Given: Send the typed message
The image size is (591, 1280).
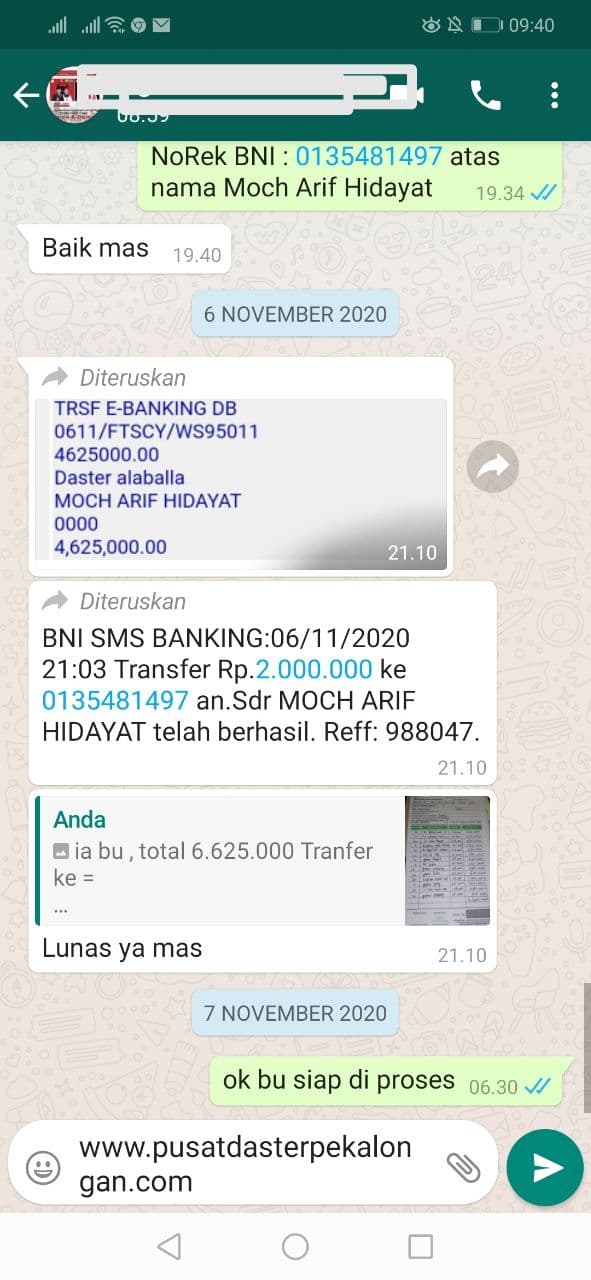Looking at the screenshot, I should click(545, 1167).
